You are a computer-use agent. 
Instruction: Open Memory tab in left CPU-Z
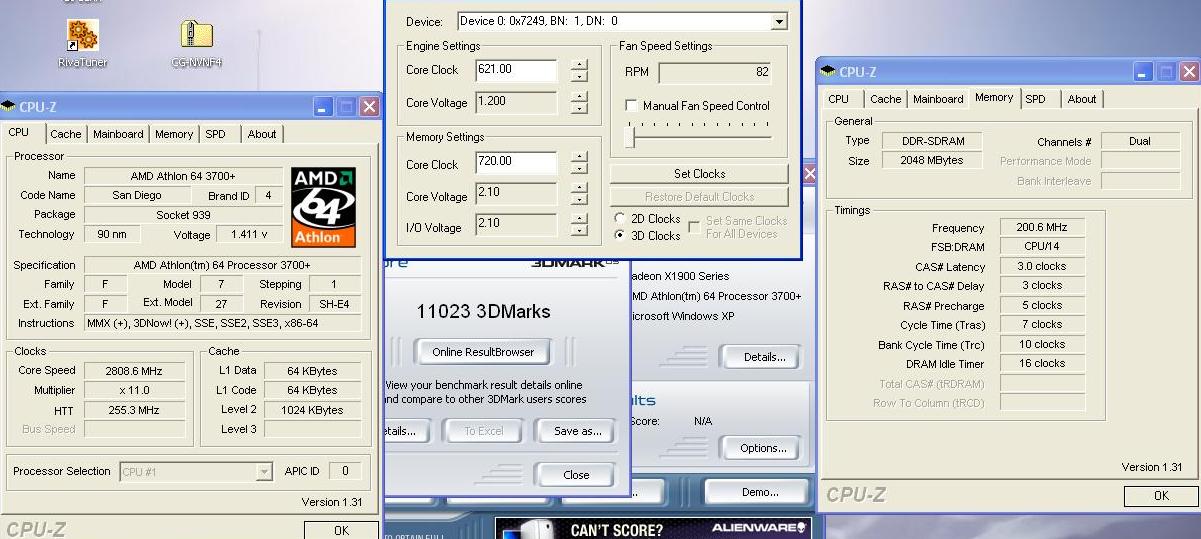coord(174,134)
